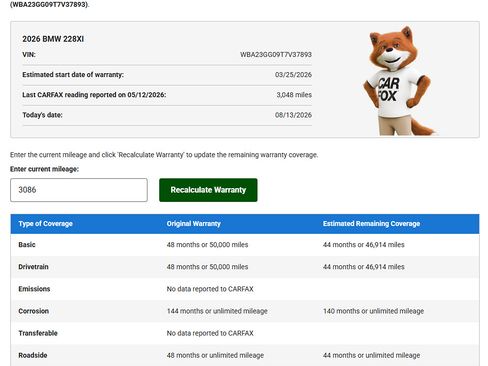Select the 'Emissions' coverage row label
488x366 pixels.
point(34,289)
